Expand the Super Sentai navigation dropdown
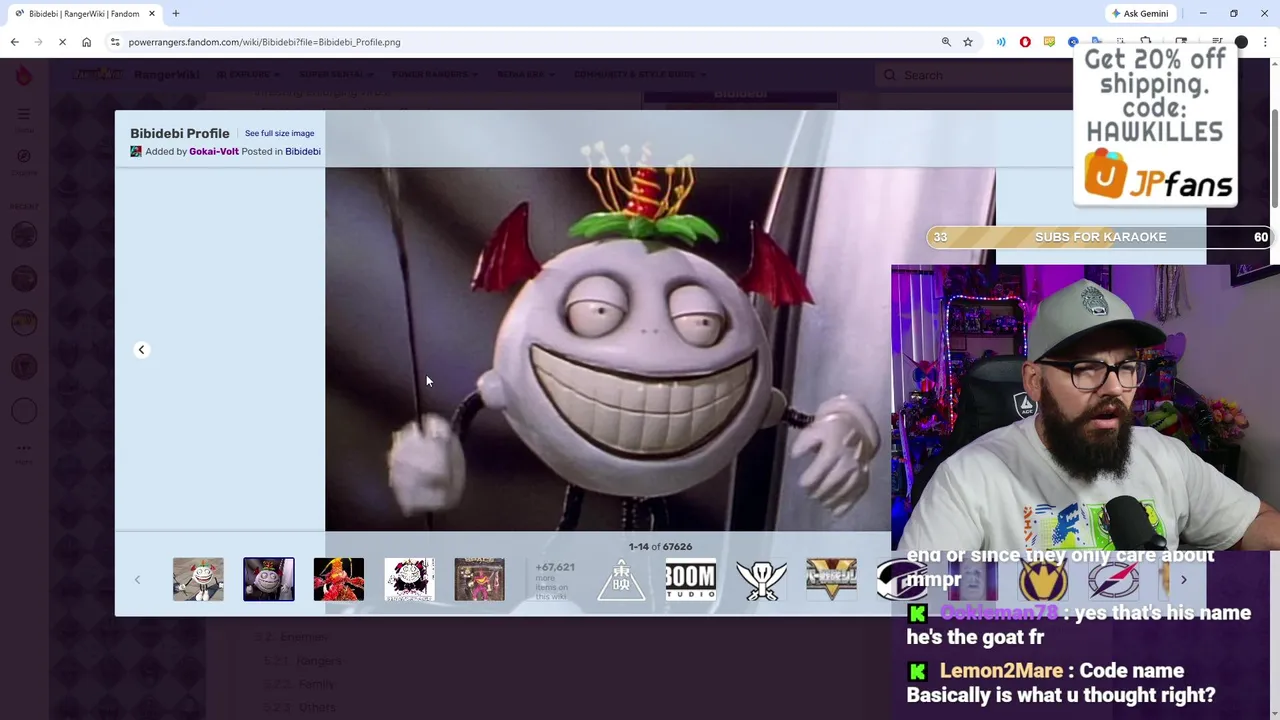The image size is (1280, 720). pos(335,74)
